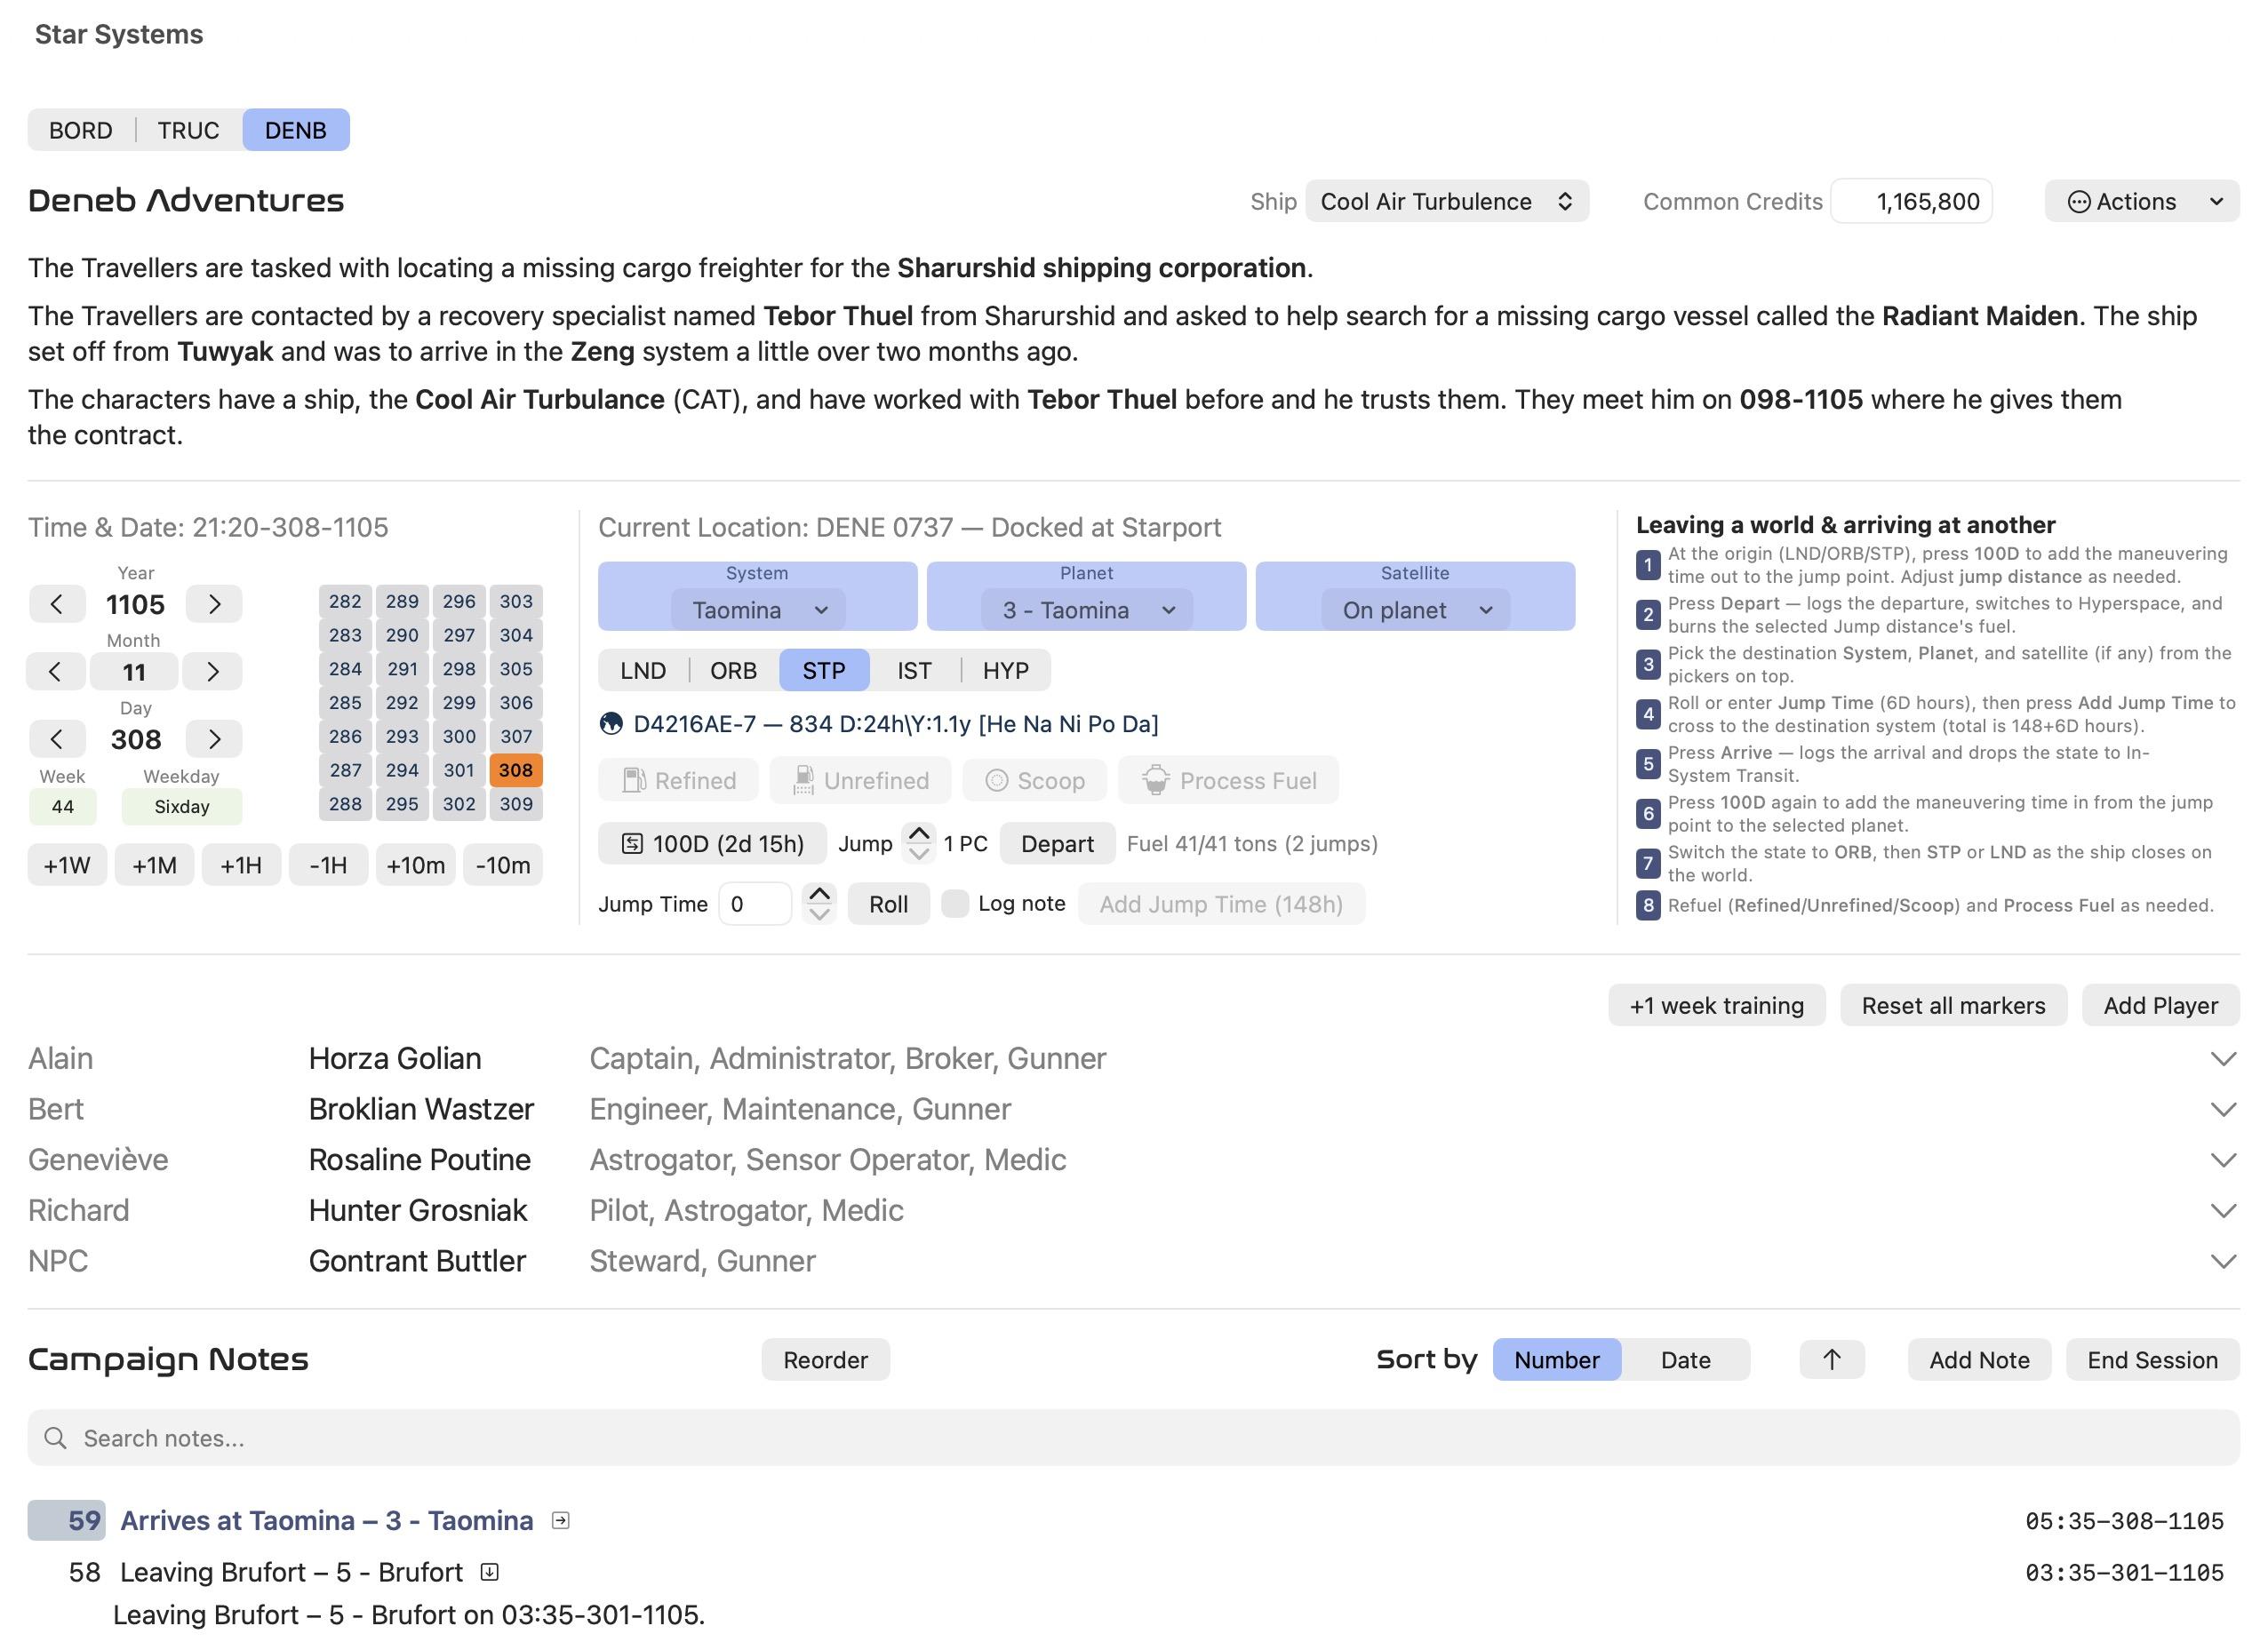This screenshot has width=2268, height=1642.
Task: Click the Depart button
Action: pos(1057,844)
